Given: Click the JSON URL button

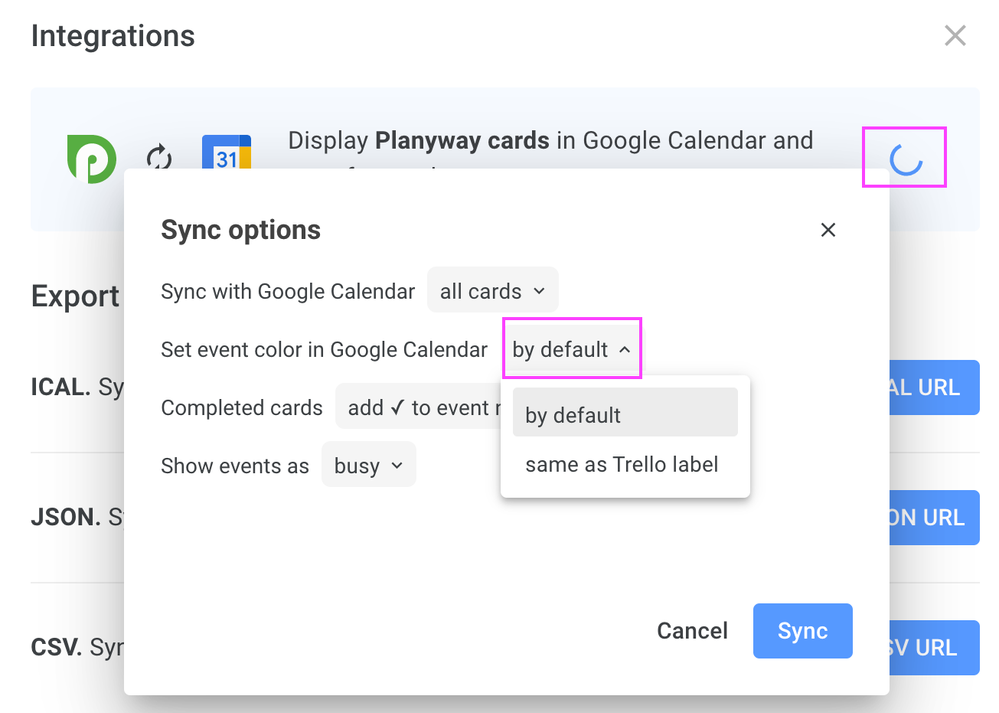Looking at the screenshot, I should pos(932,518).
